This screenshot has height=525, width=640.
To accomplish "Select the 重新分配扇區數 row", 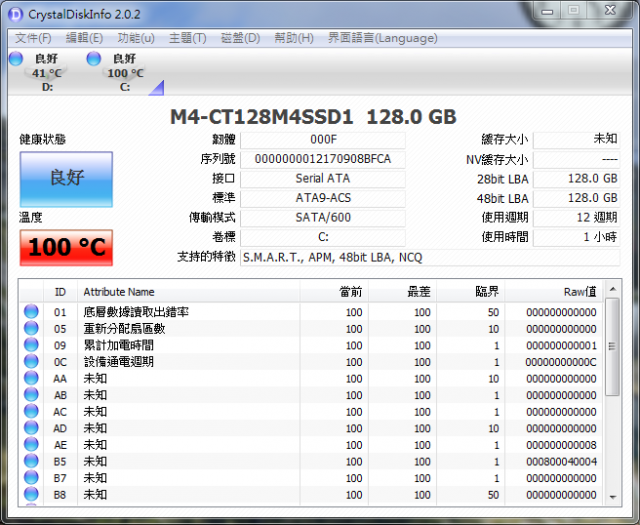I will (x=311, y=329).
